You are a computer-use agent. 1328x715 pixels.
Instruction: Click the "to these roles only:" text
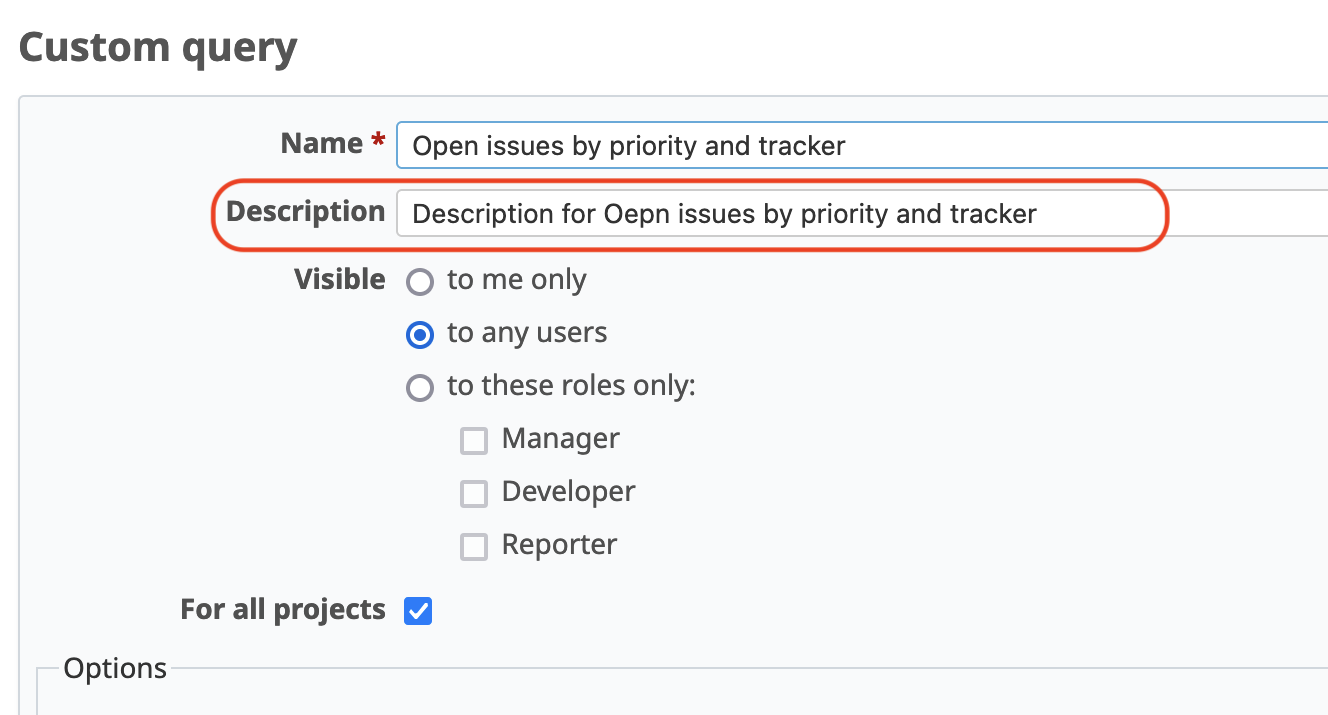(x=571, y=386)
